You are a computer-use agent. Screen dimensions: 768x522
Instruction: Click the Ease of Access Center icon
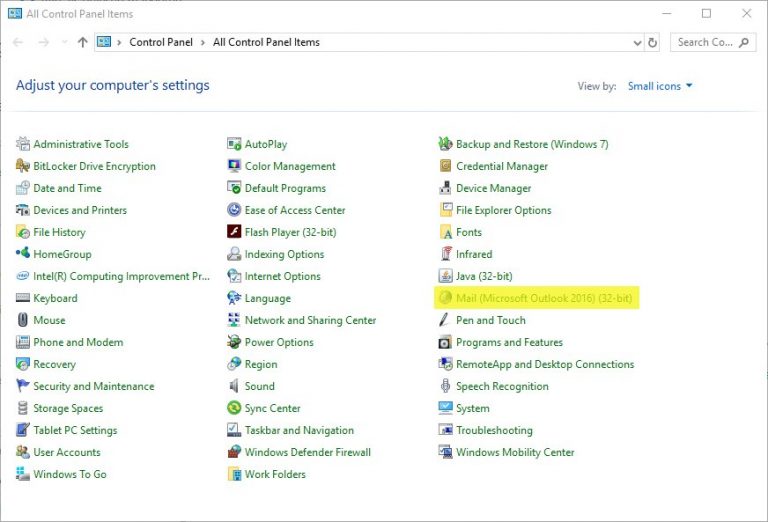(234, 210)
